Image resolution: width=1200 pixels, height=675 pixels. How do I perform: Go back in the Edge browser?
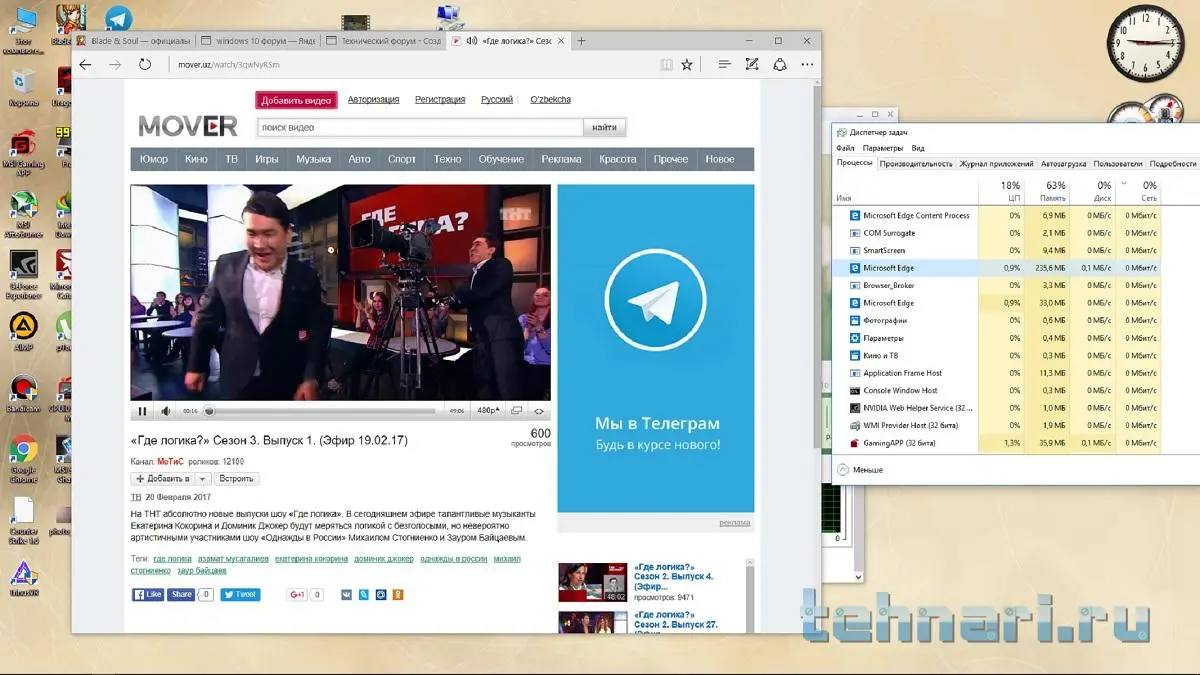pyautogui.click(x=85, y=64)
